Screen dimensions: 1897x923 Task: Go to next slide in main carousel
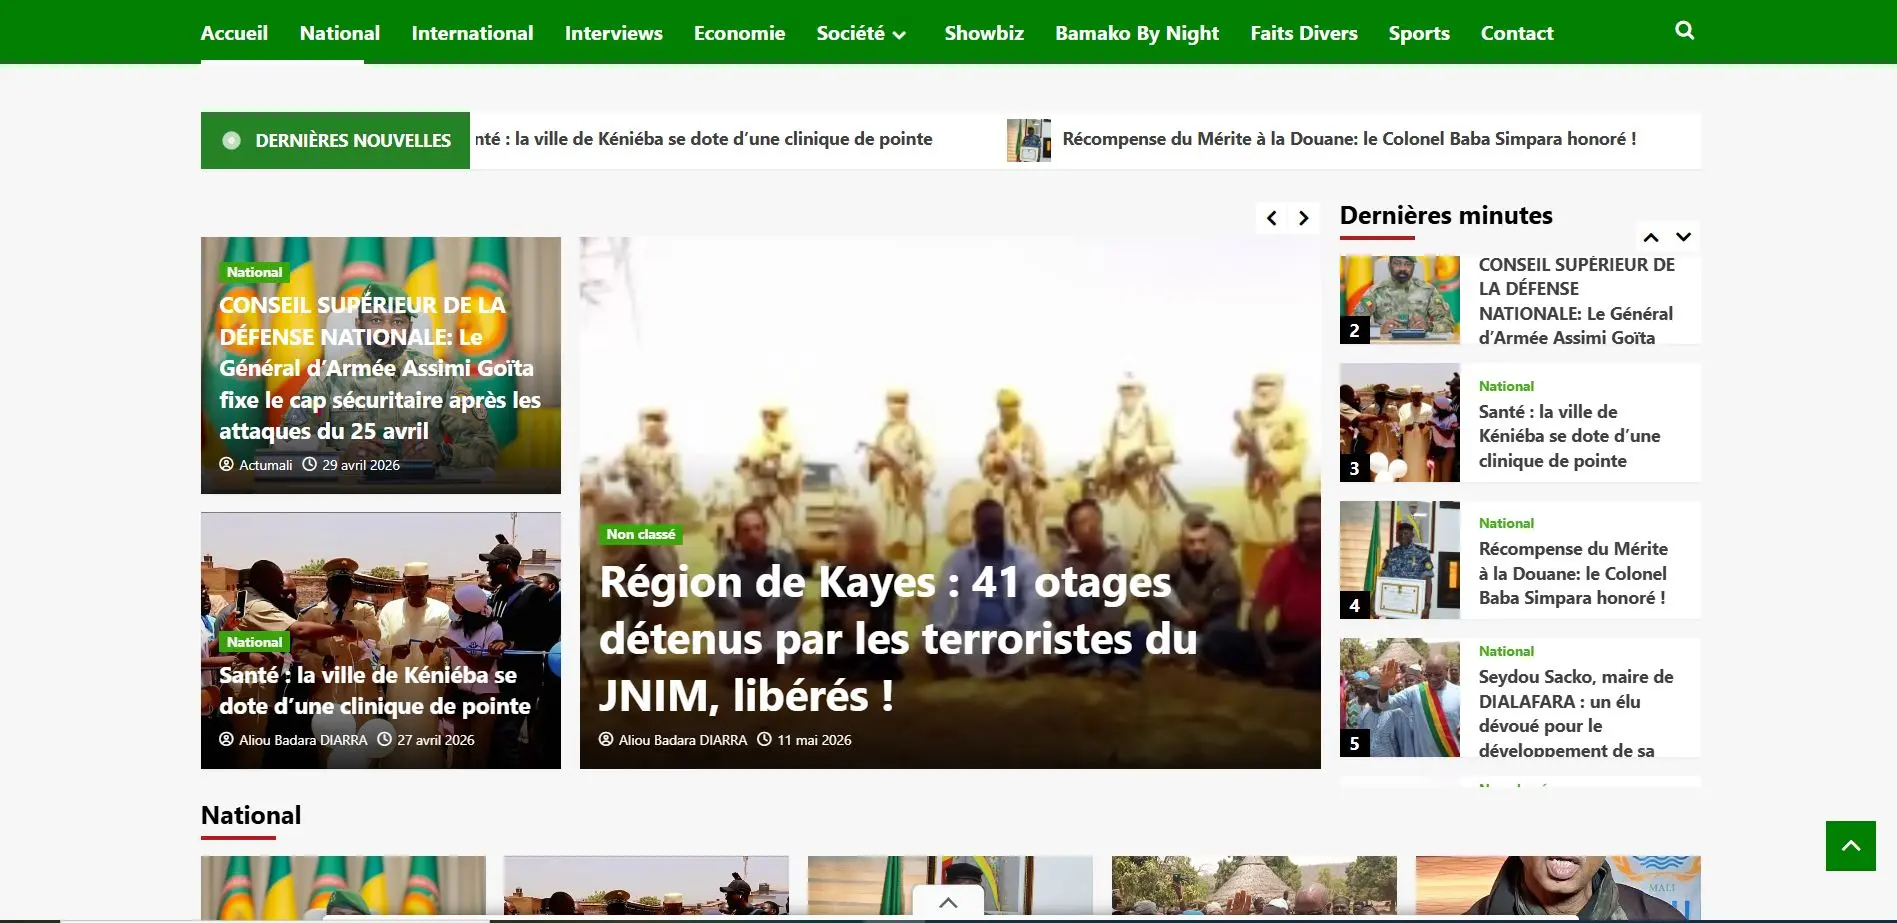(1304, 218)
